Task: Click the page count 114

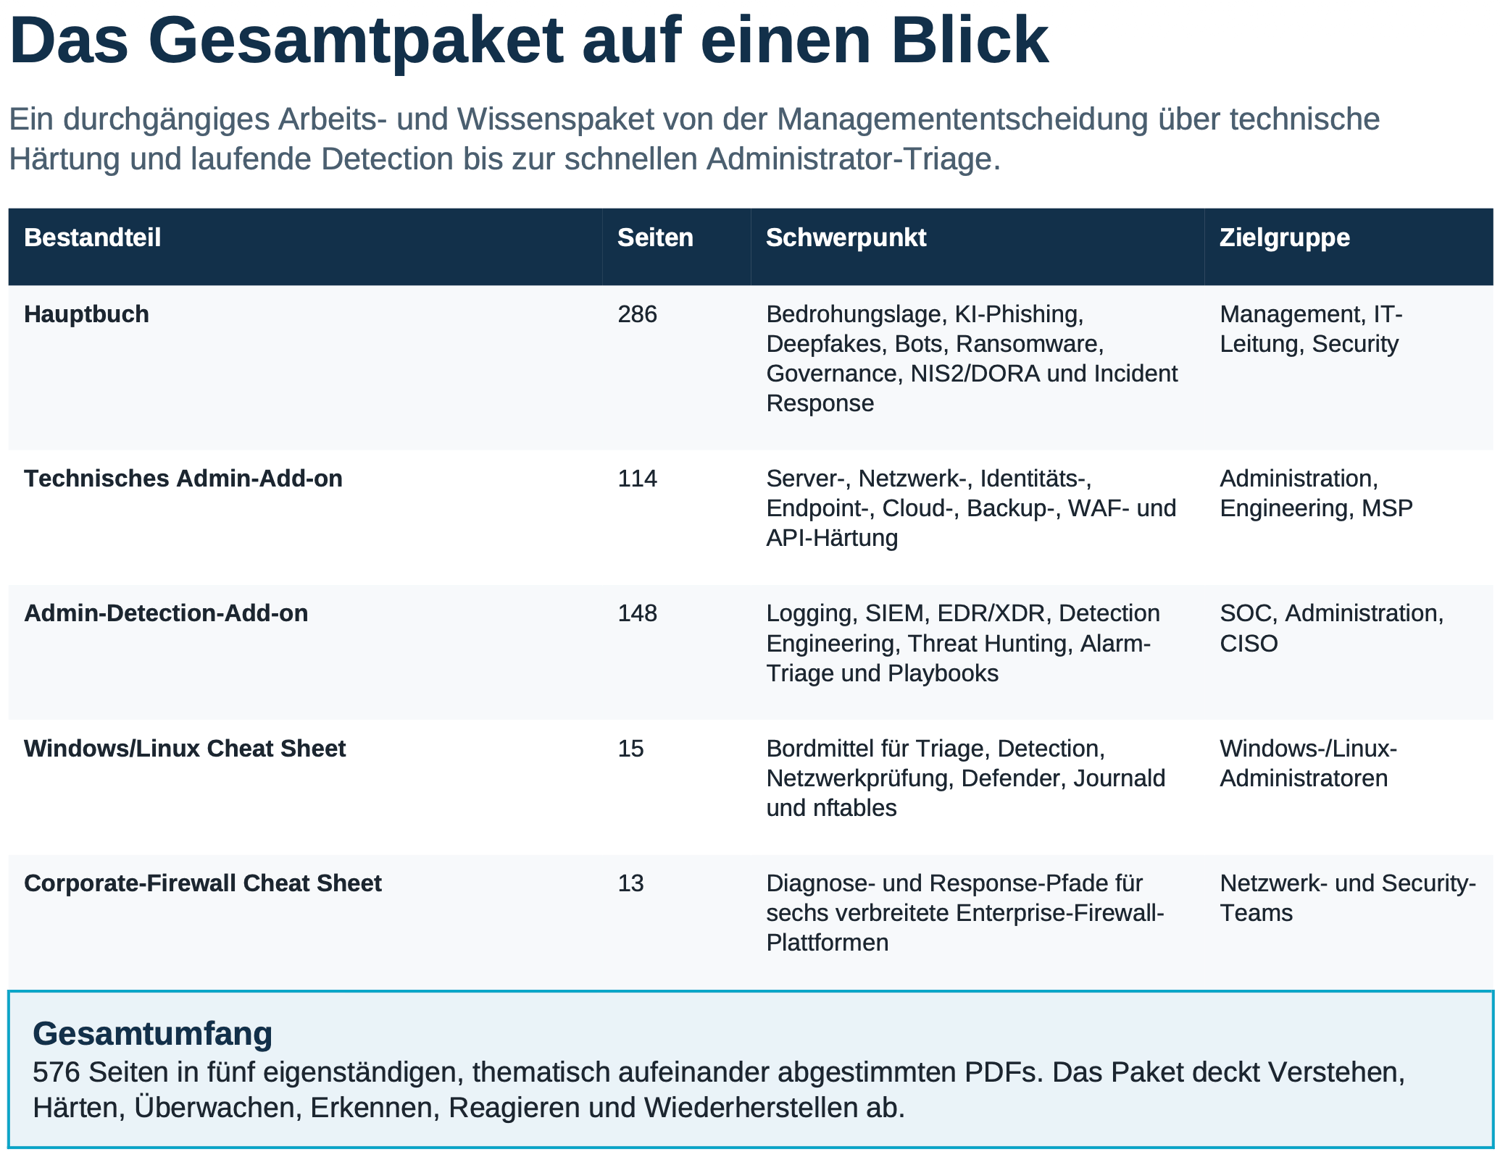Action: (637, 478)
